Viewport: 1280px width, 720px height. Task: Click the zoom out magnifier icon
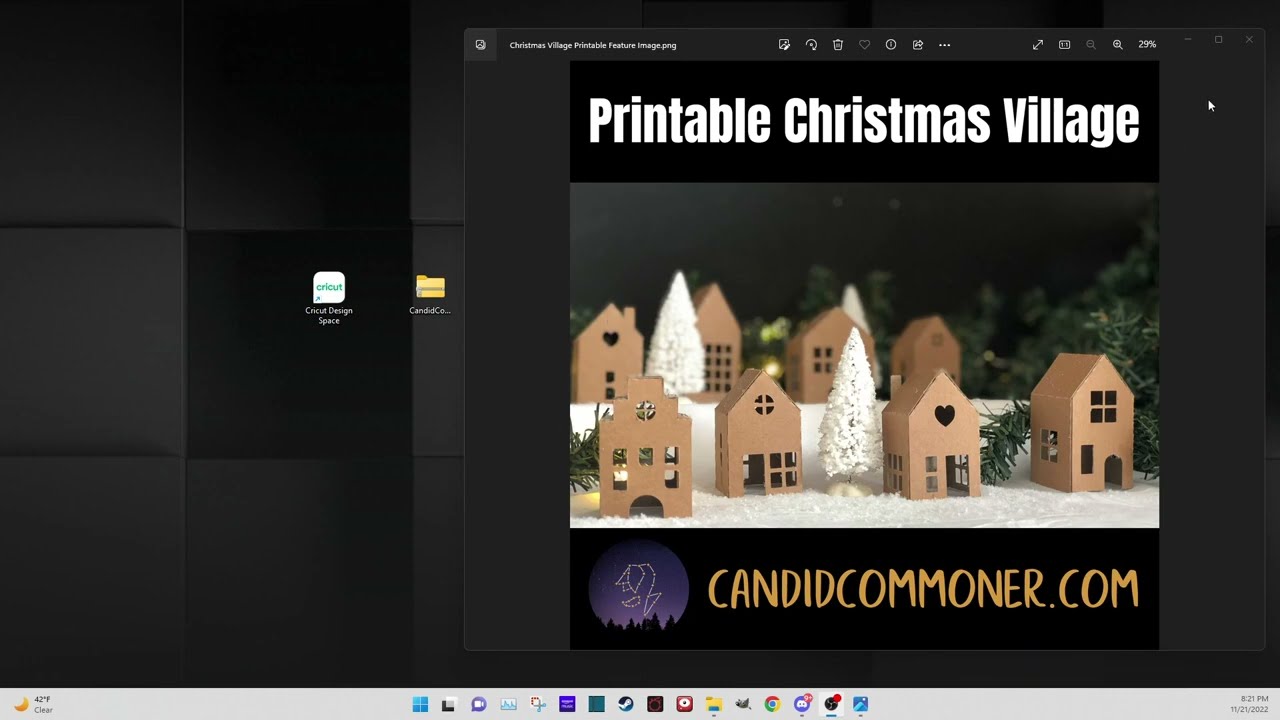point(1091,45)
